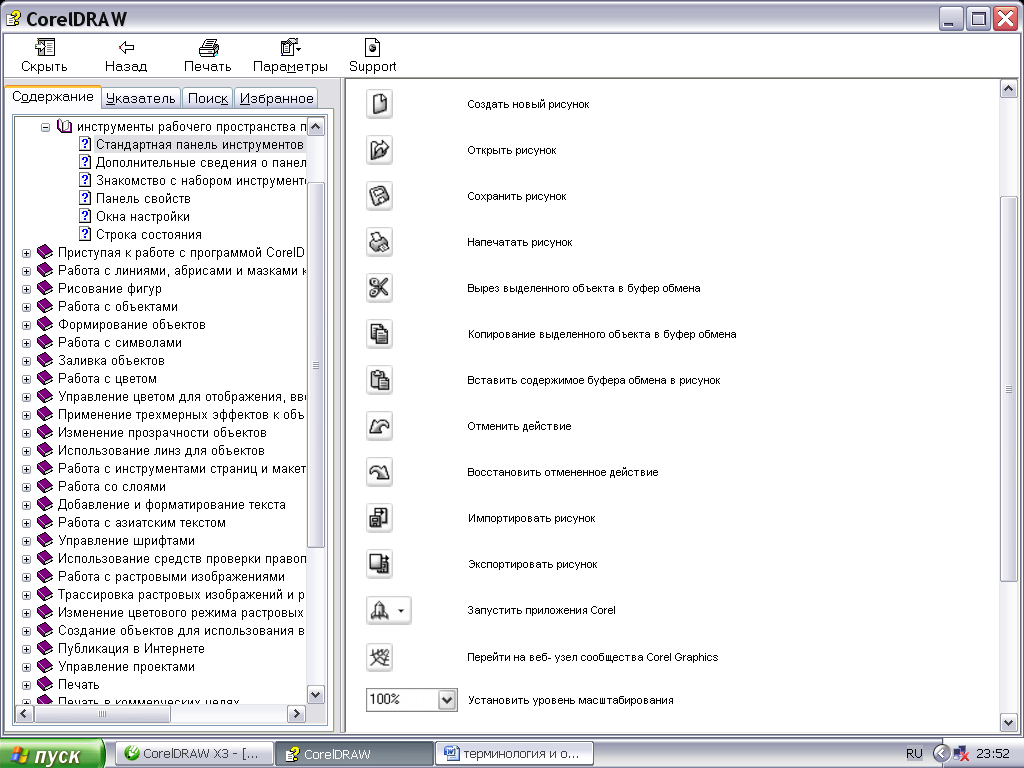1024x768 pixels.
Task: Expand 'Управление шрифтами' tree node
Action: 26,541
